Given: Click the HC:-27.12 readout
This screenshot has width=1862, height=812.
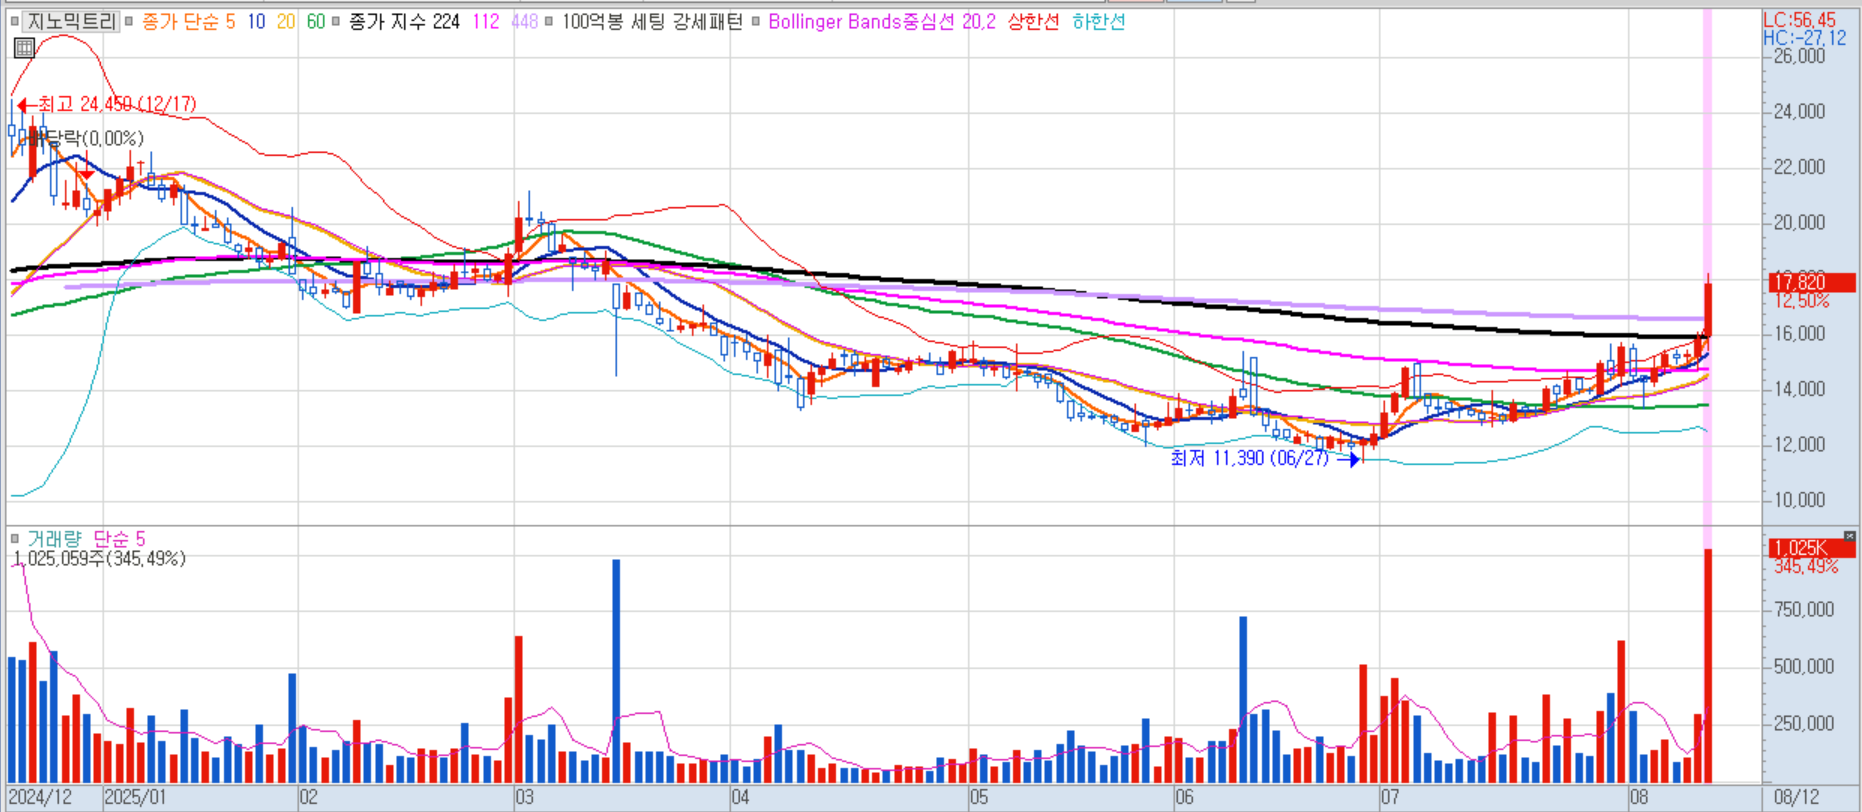Looking at the screenshot, I should coord(1805,38).
